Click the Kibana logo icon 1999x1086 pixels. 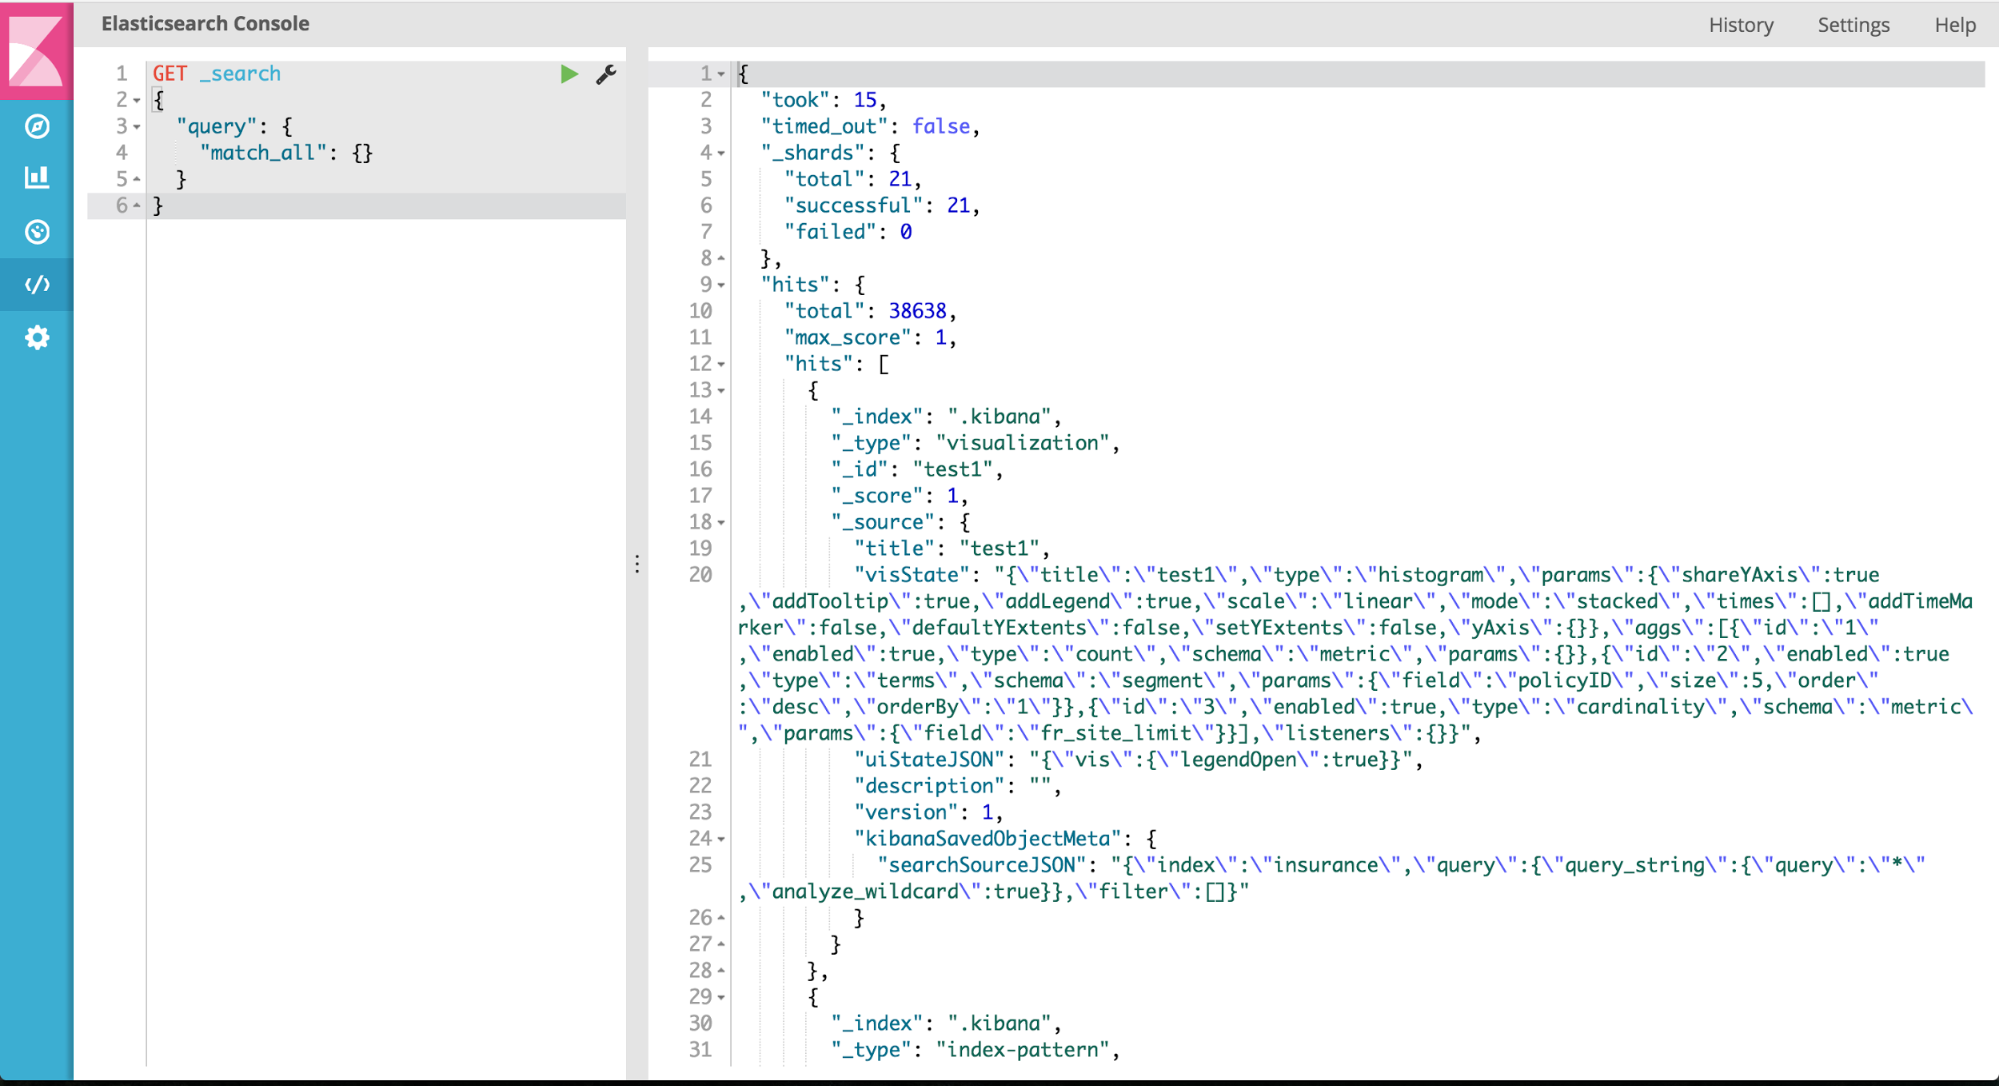tap(36, 49)
